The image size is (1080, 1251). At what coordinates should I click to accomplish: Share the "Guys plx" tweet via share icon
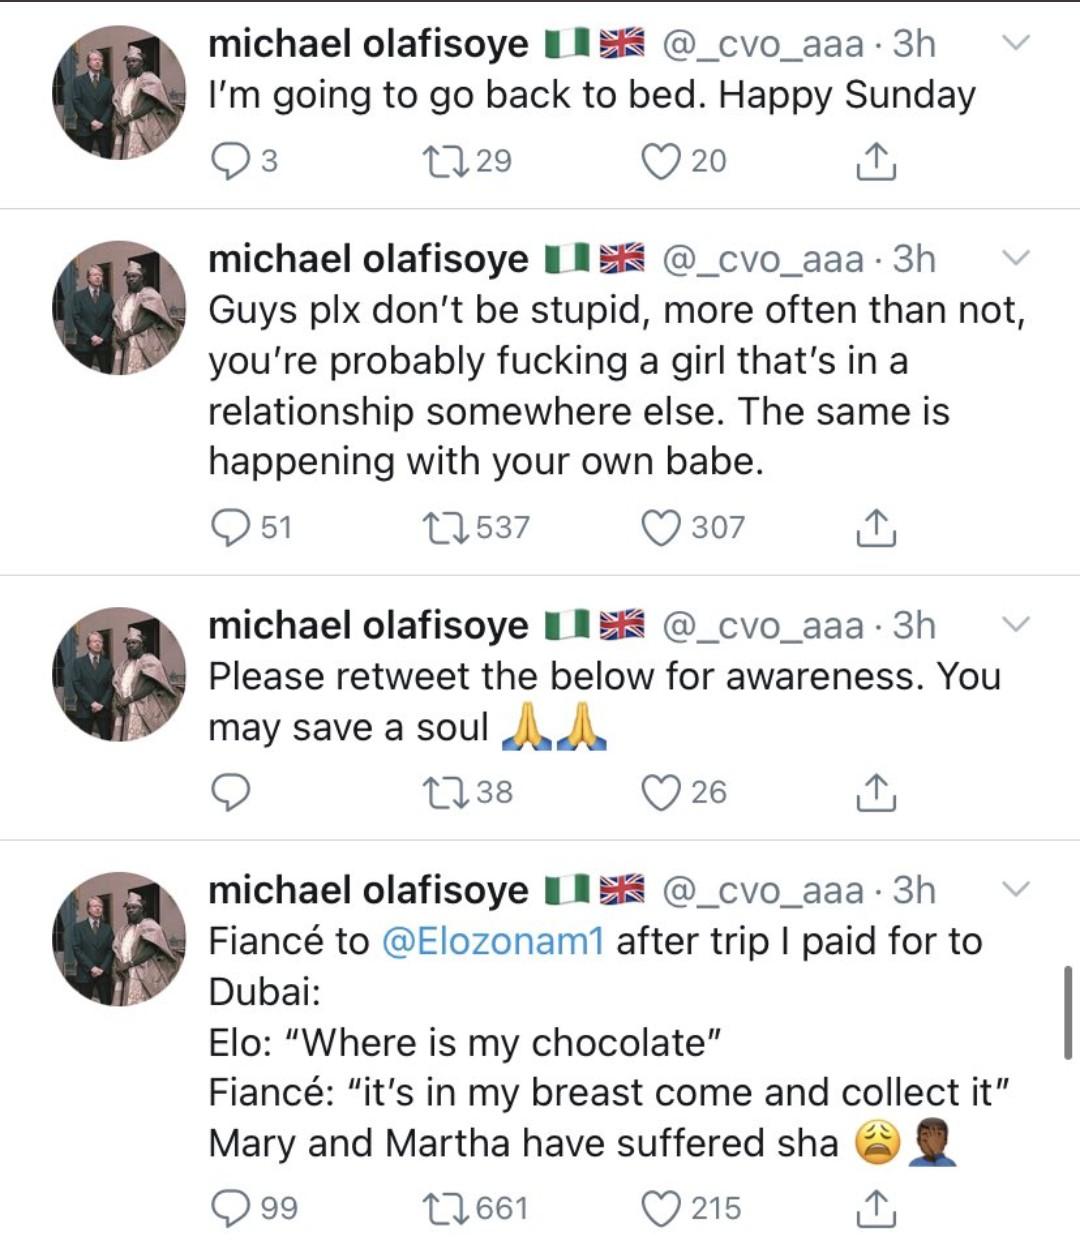pyautogui.click(x=876, y=526)
